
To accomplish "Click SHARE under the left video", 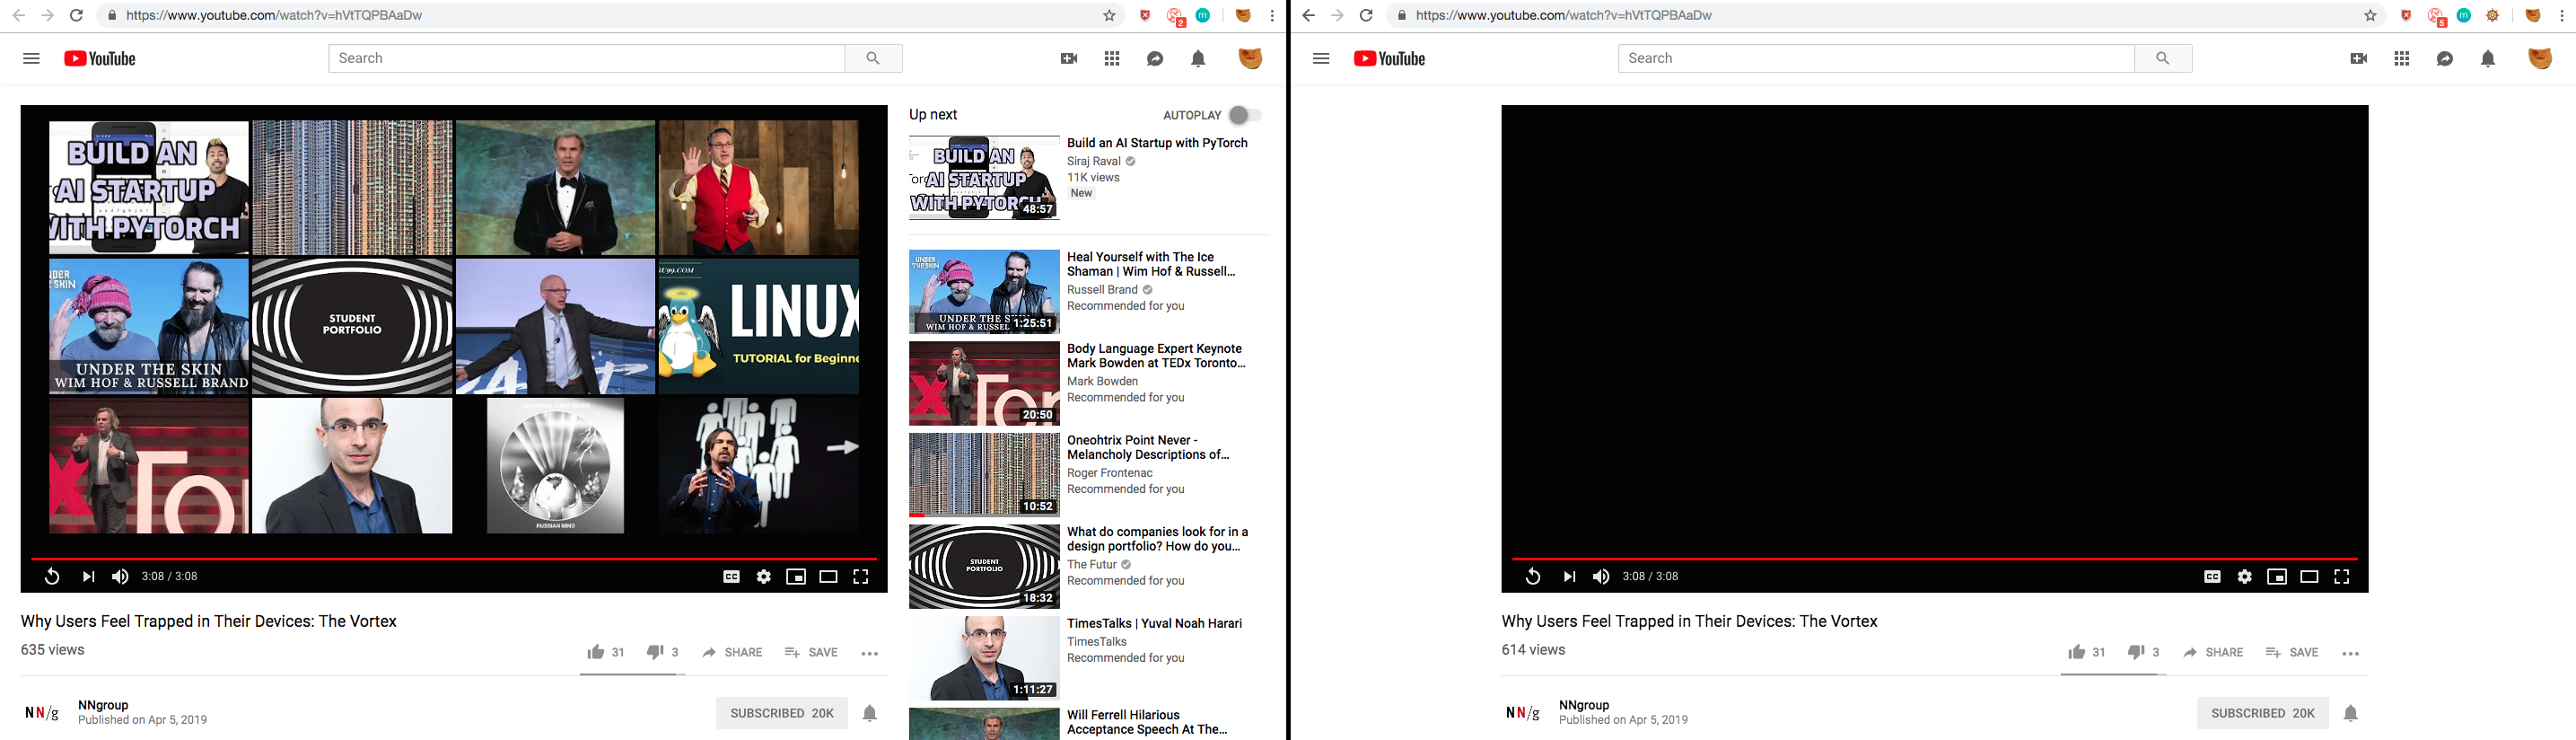I will (732, 652).
